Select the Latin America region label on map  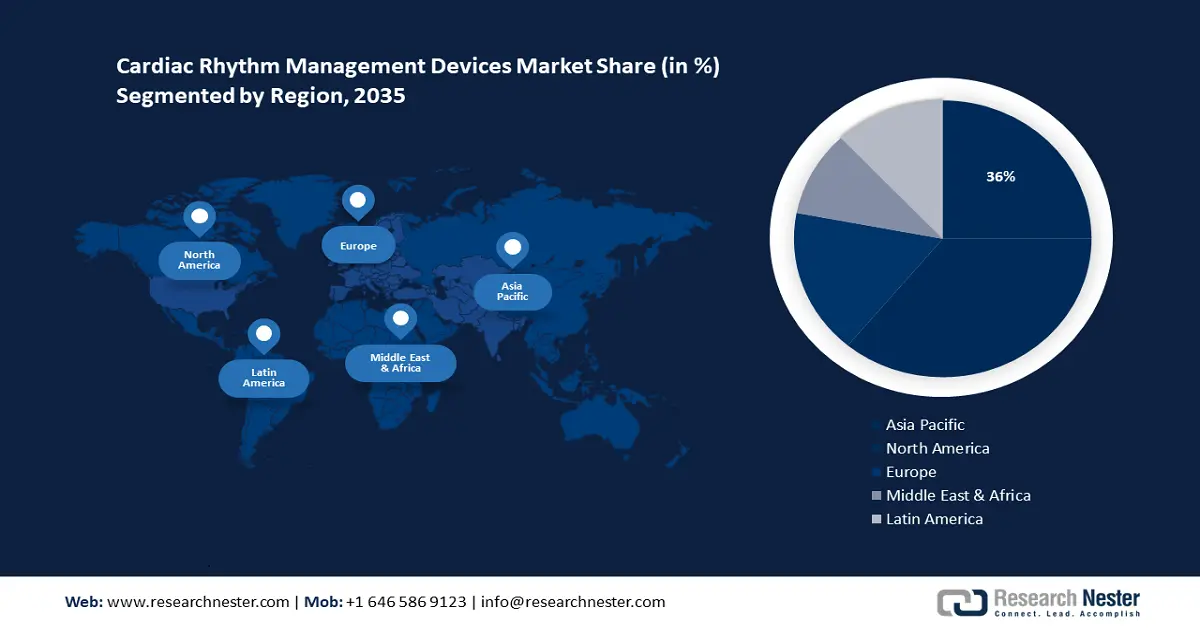[264, 378]
